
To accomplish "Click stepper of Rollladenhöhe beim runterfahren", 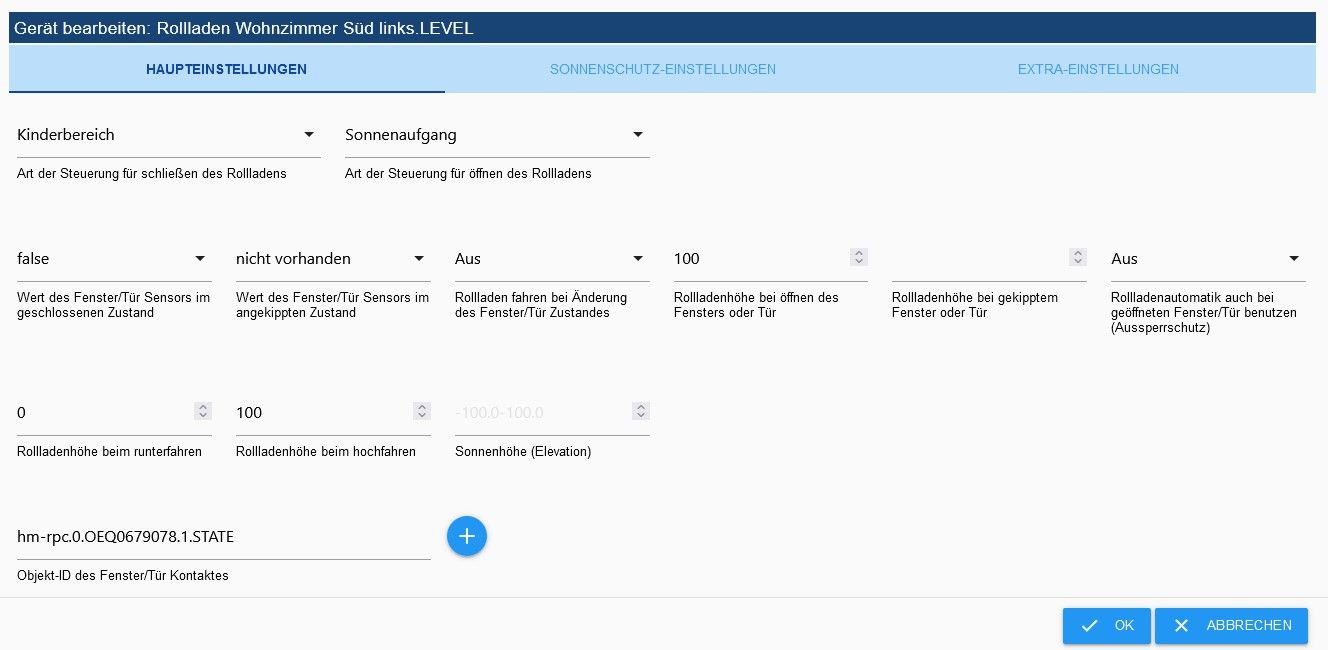I will pyautogui.click(x=203, y=412).
